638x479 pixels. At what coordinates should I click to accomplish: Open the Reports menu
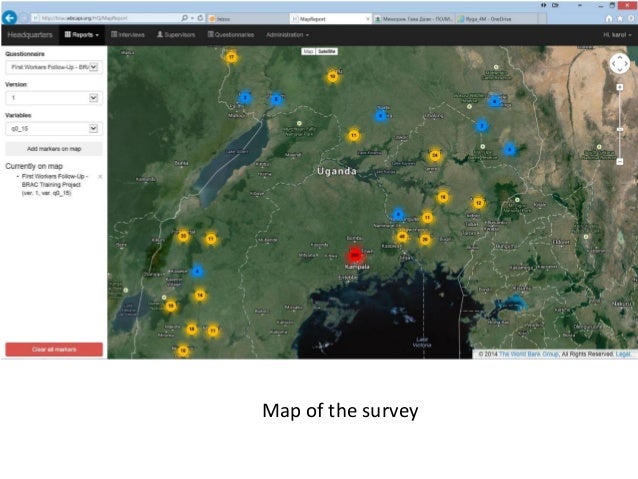tap(84, 35)
